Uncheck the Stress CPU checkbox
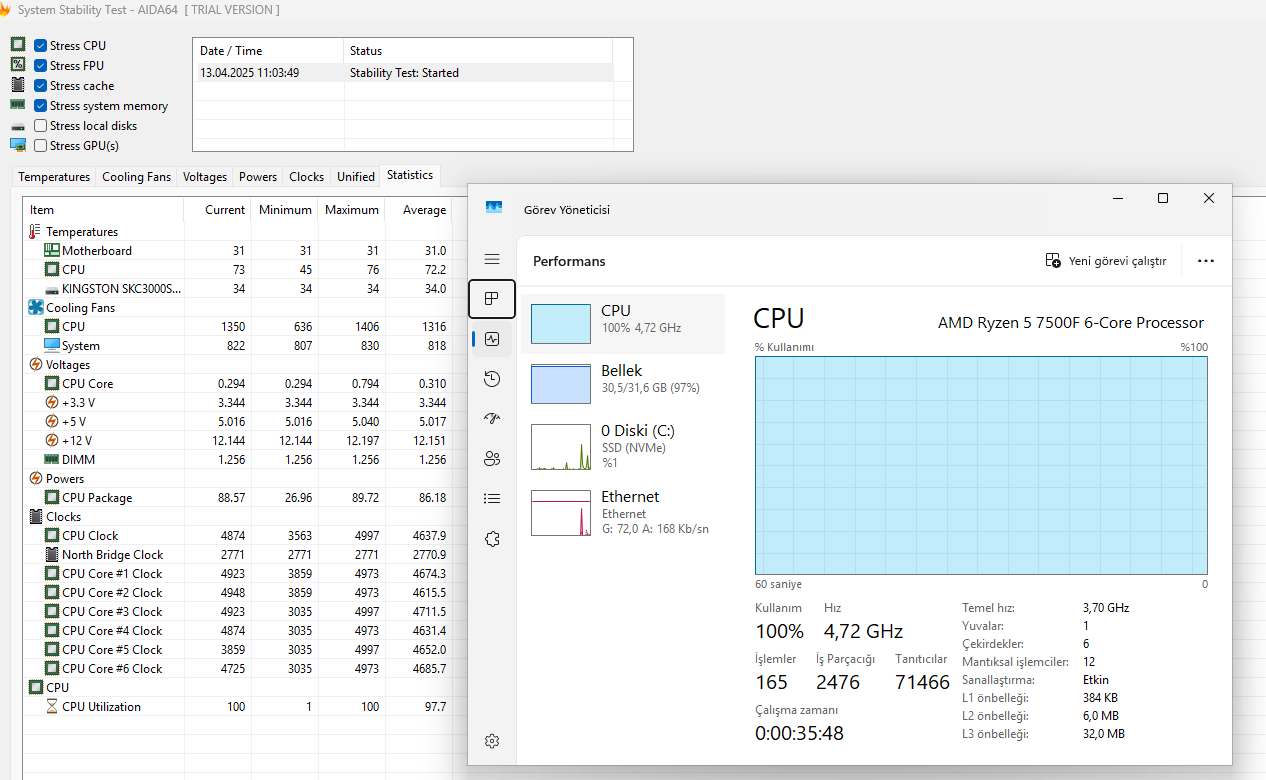Screen dimensions: 1266x780 coord(41,46)
